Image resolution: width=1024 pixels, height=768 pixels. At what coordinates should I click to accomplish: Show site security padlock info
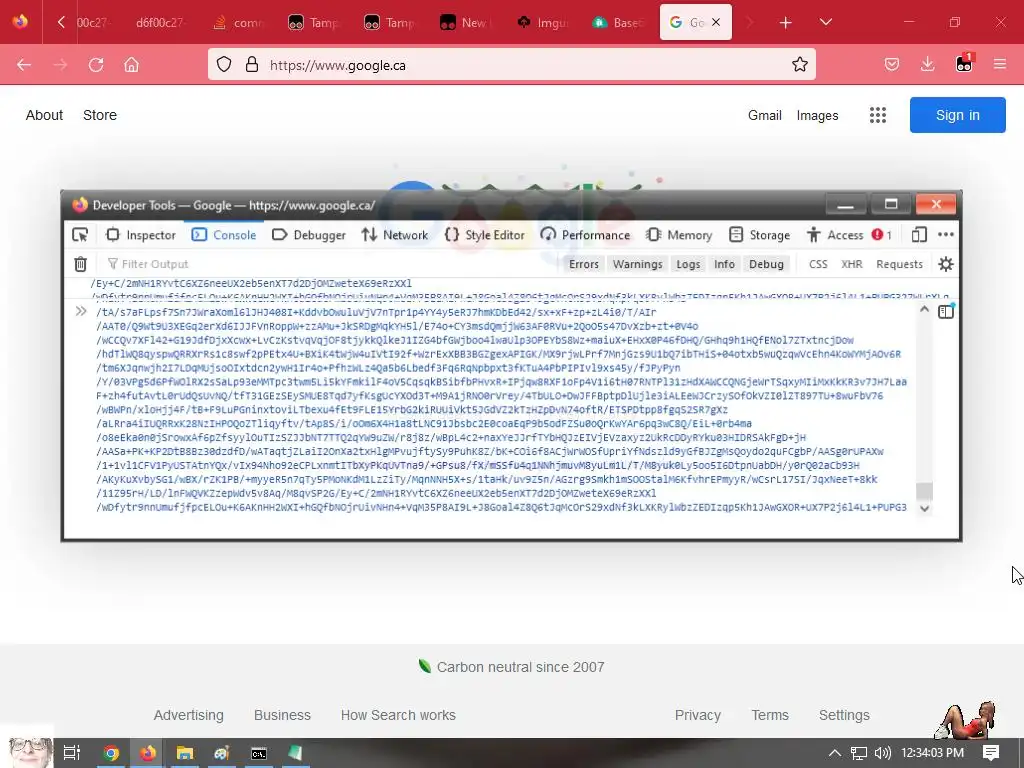[x=251, y=65]
